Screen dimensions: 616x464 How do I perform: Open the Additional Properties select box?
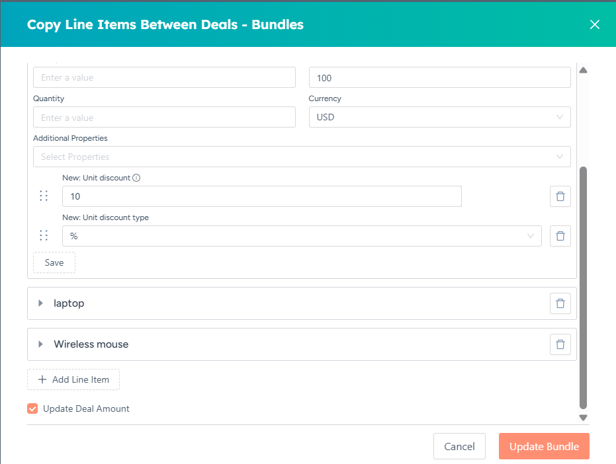coord(302,157)
